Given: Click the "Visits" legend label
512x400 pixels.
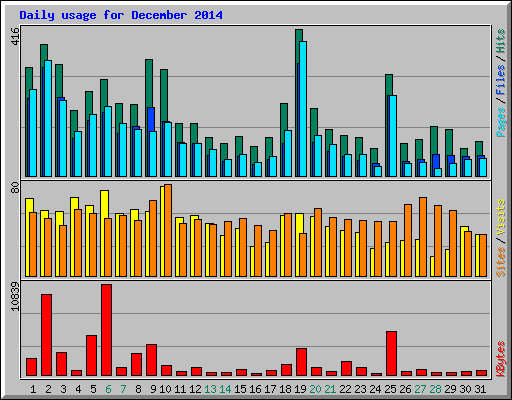Looking at the screenshot, I should click(500, 218).
